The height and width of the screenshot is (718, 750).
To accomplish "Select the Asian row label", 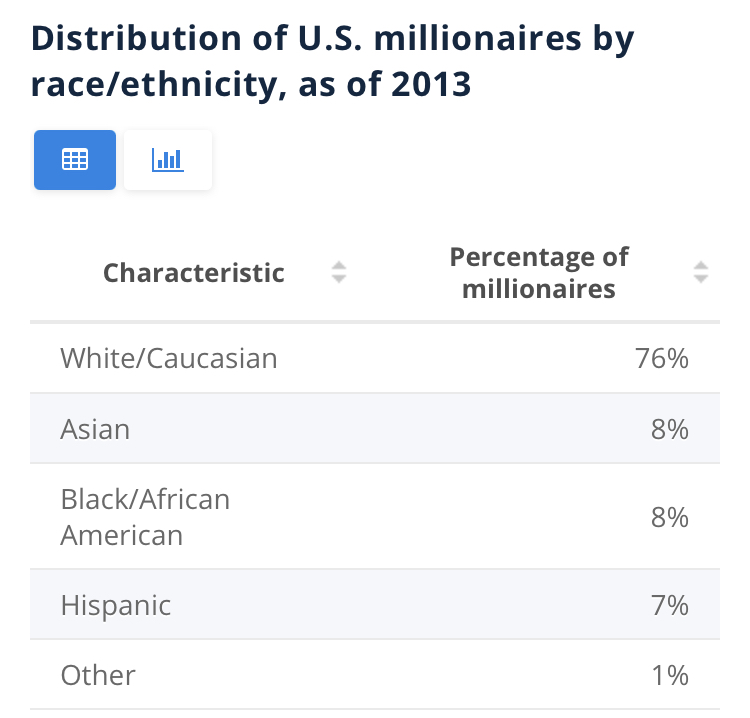I will (x=95, y=429).
